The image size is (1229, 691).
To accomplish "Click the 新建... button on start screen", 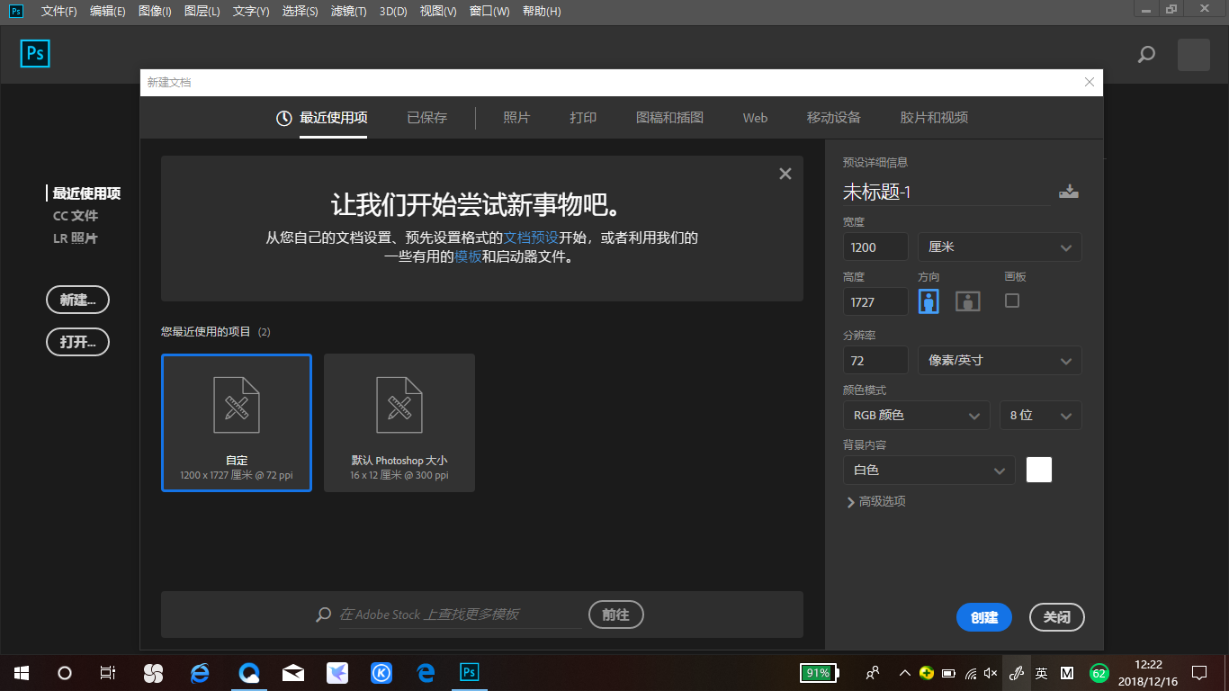I will pos(78,299).
